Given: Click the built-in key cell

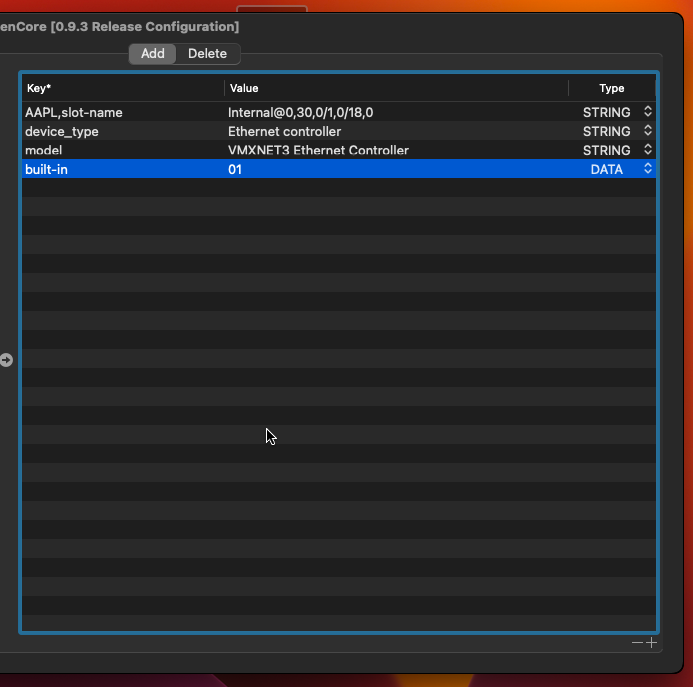Looking at the screenshot, I should 47,169.
